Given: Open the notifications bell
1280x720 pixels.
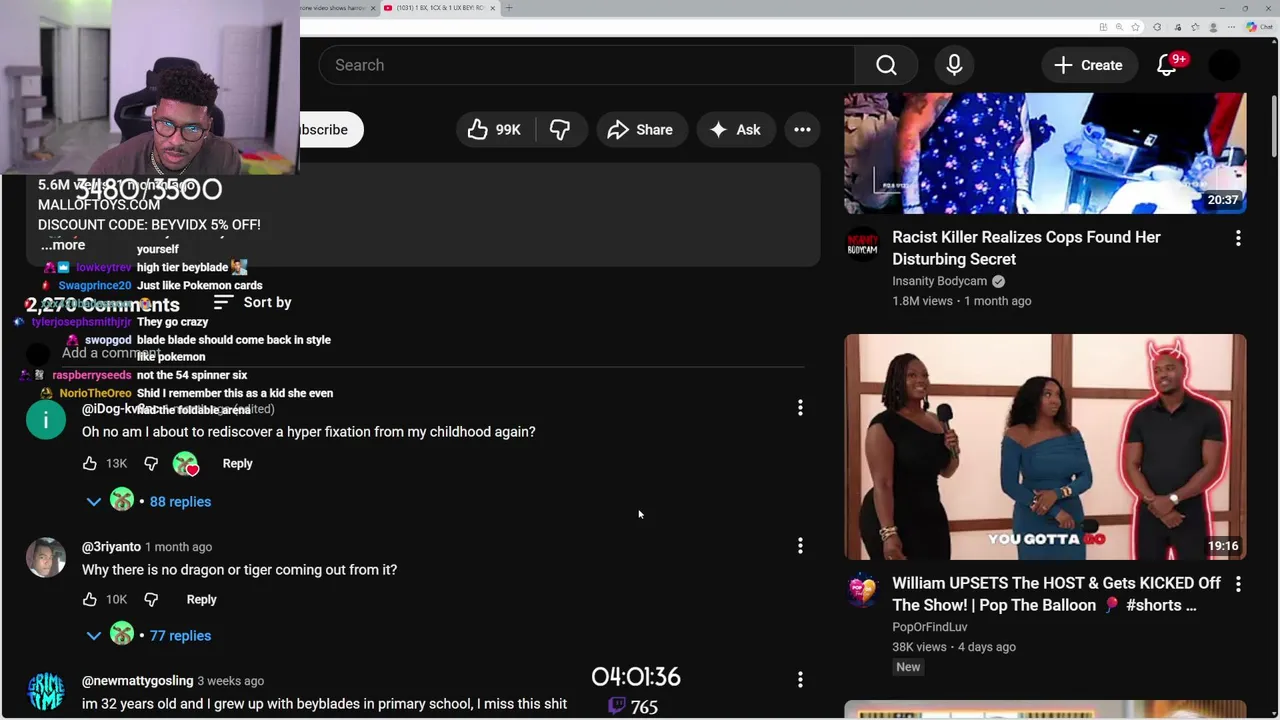Looking at the screenshot, I should click(1167, 65).
